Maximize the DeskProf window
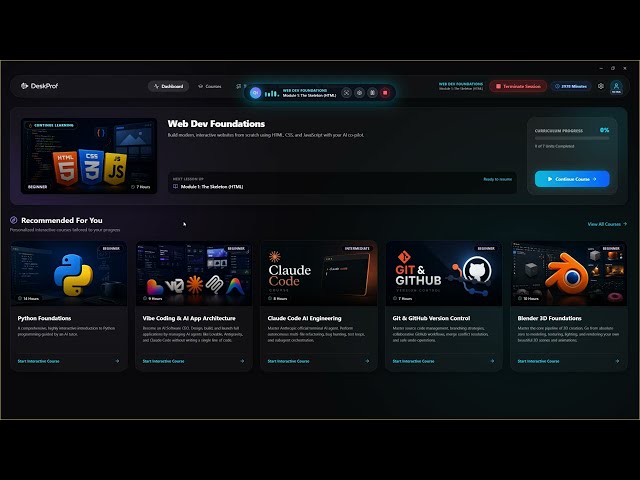Image resolution: width=640 pixels, height=480 pixels. (x=613, y=68)
